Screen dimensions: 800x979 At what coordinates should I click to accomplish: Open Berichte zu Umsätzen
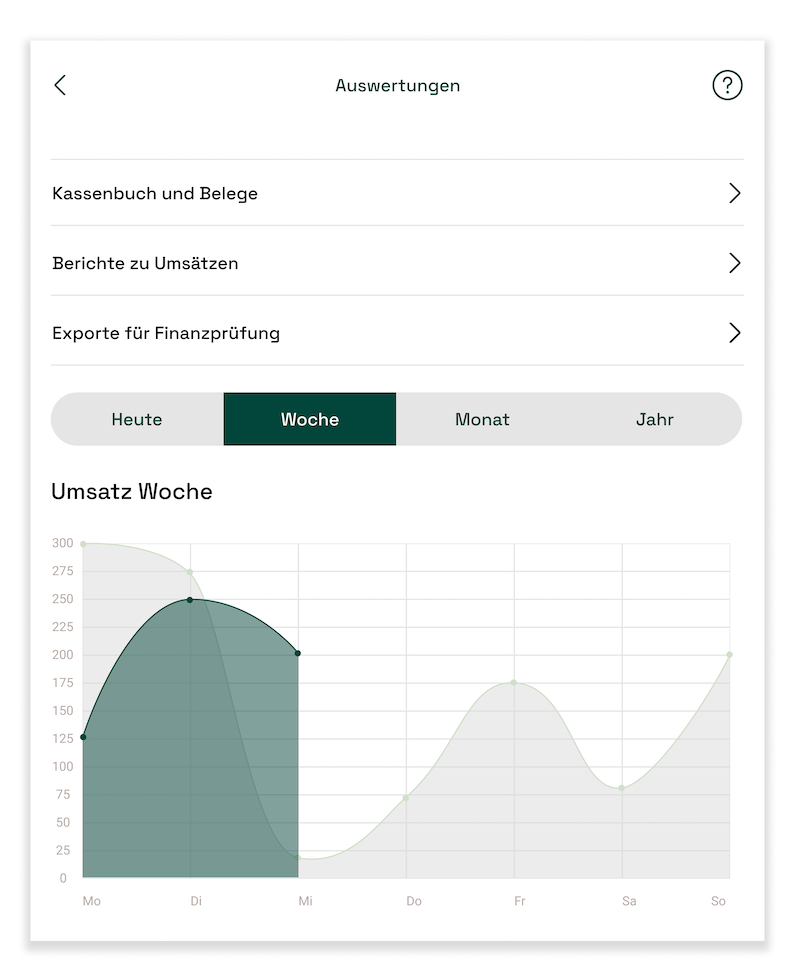click(x=397, y=263)
